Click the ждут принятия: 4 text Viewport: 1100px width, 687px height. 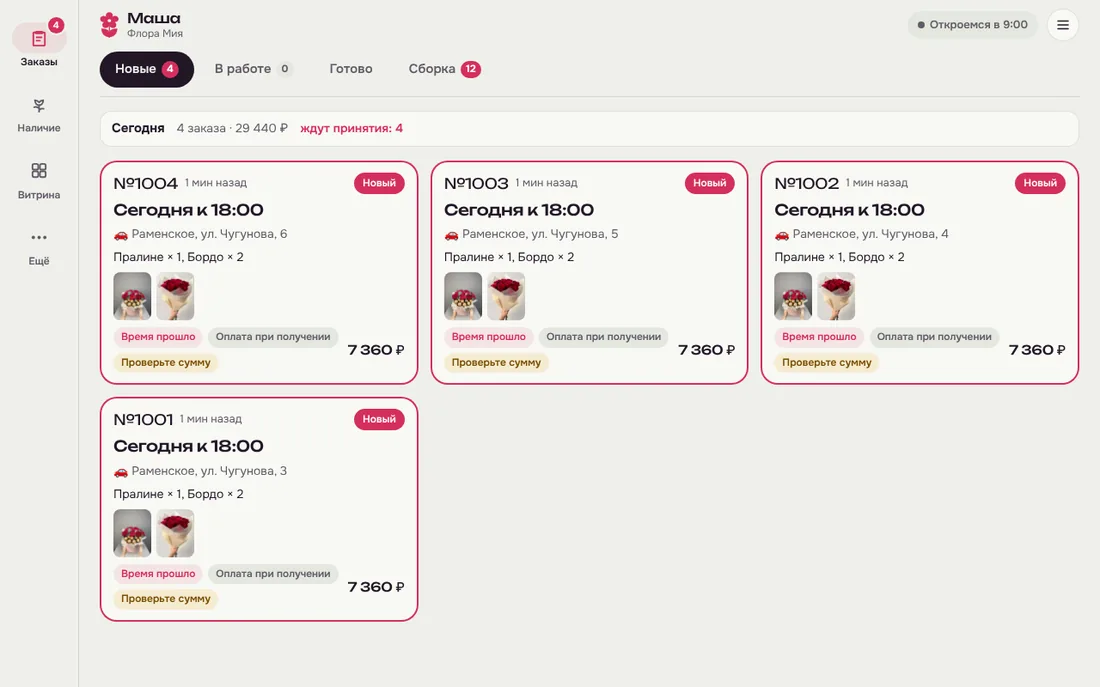tap(351, 128)
